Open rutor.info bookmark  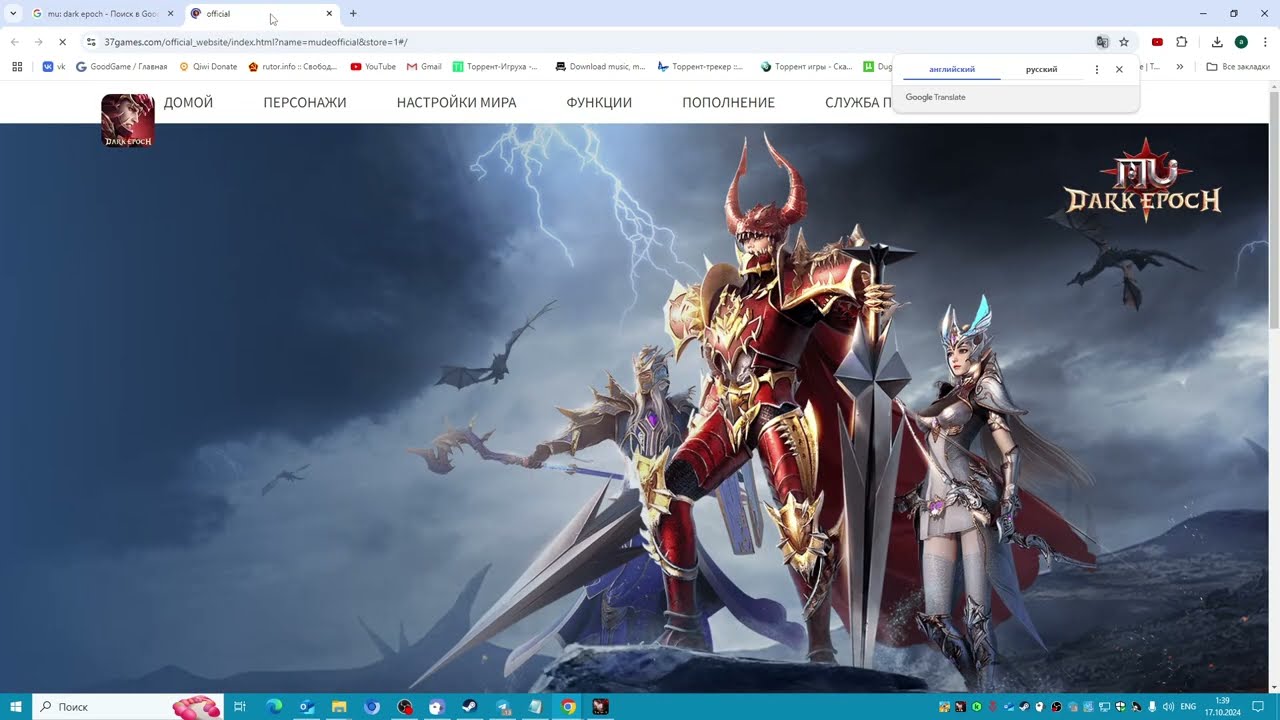[x=293, y=67]
